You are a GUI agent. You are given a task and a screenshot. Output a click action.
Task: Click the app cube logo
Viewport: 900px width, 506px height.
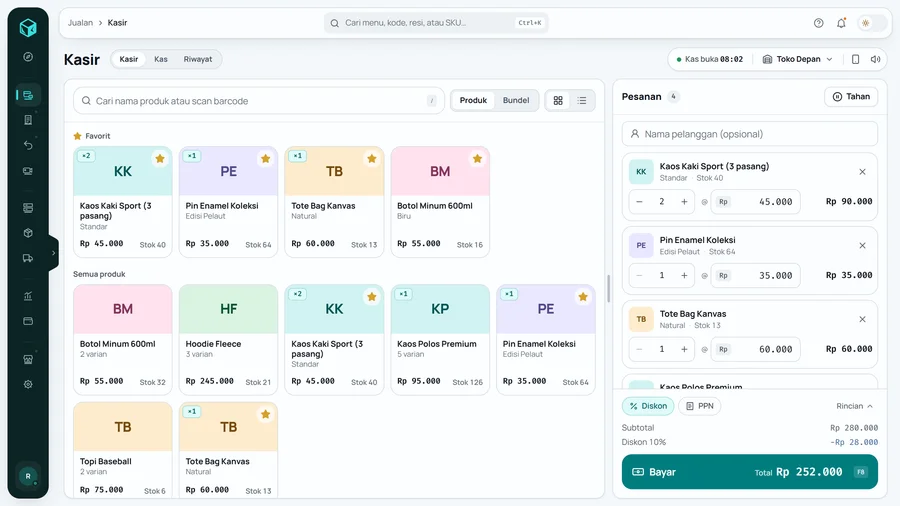click(x=28, y=27)
